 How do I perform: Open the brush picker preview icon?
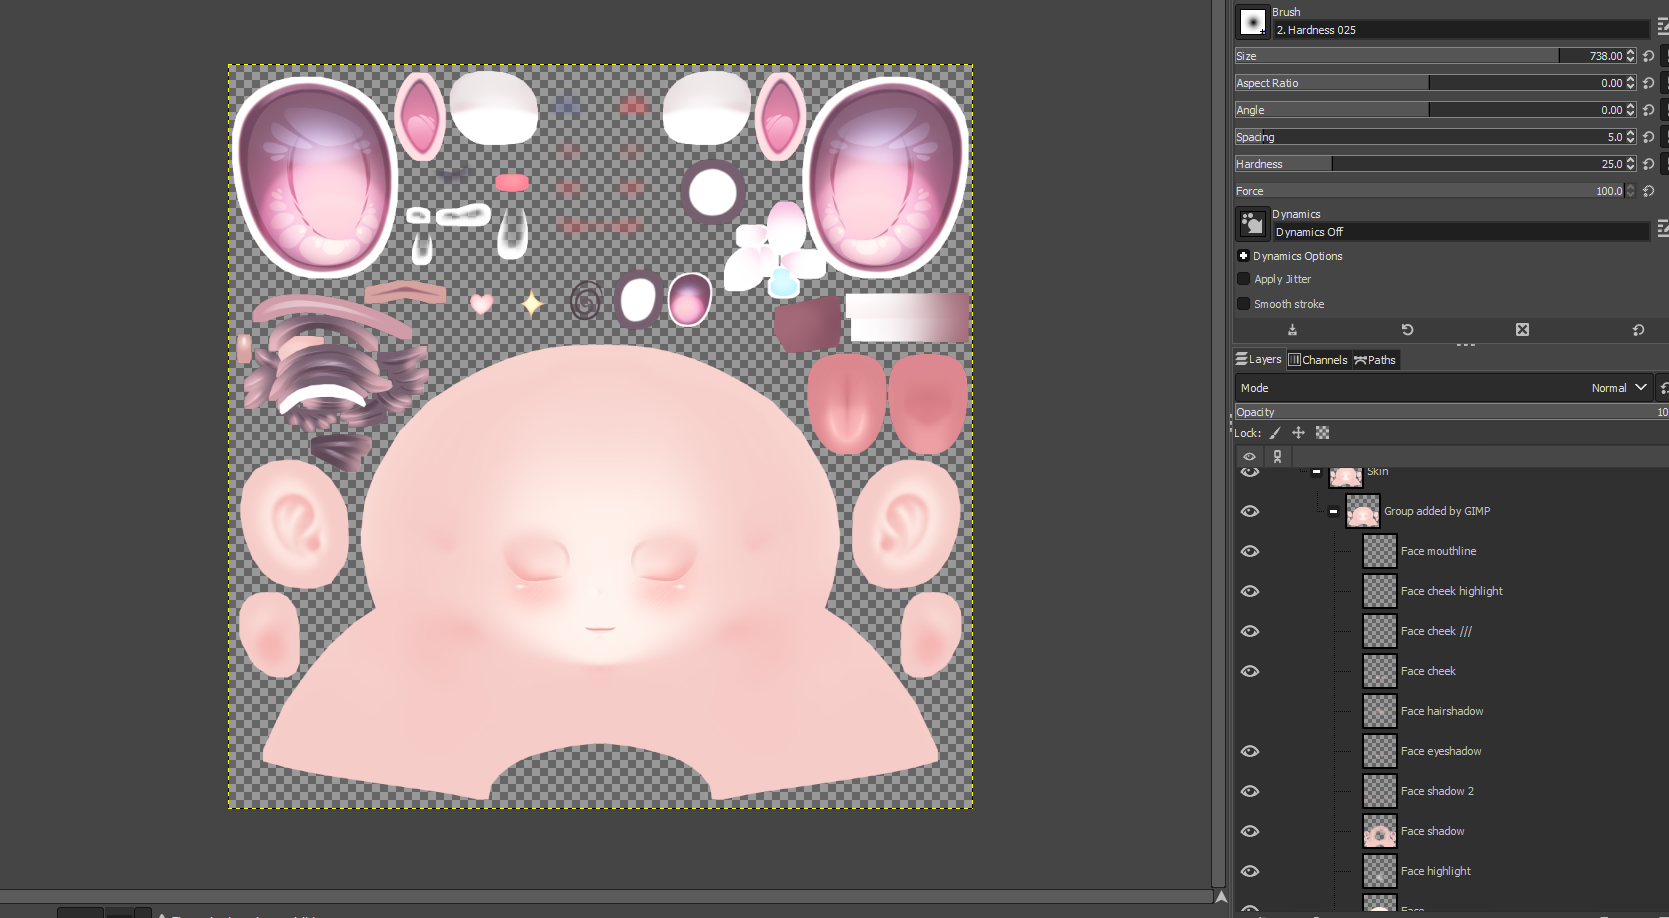[1252, 22]
